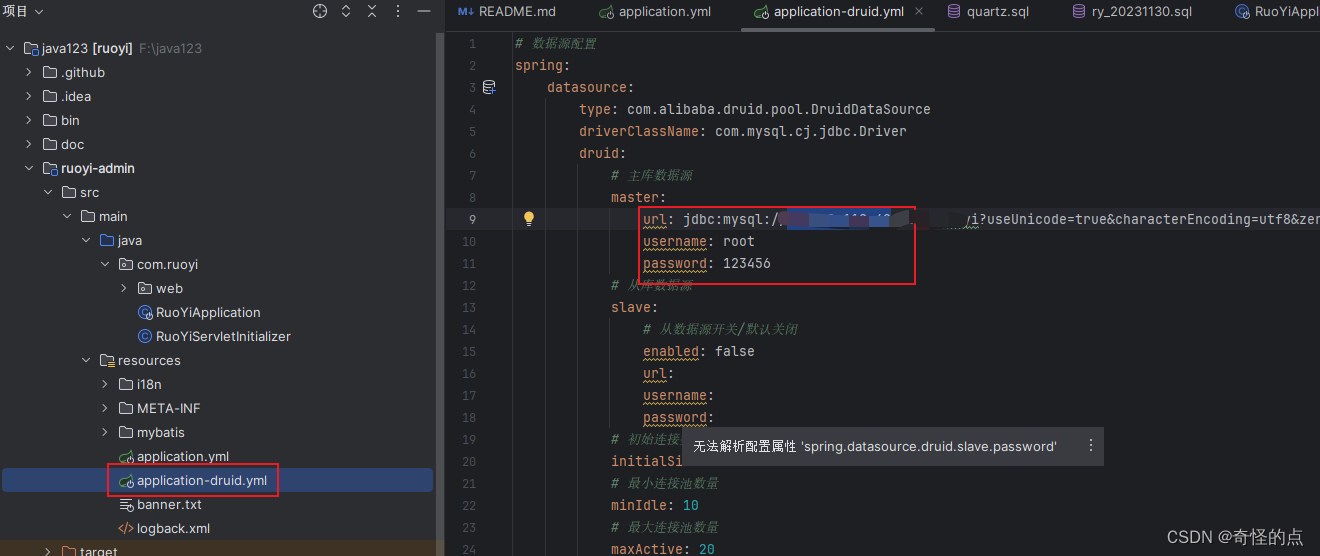1320x556 pixels.
Task: Switch to the ry_20231130.sql tab
Action: [1132, 12]
